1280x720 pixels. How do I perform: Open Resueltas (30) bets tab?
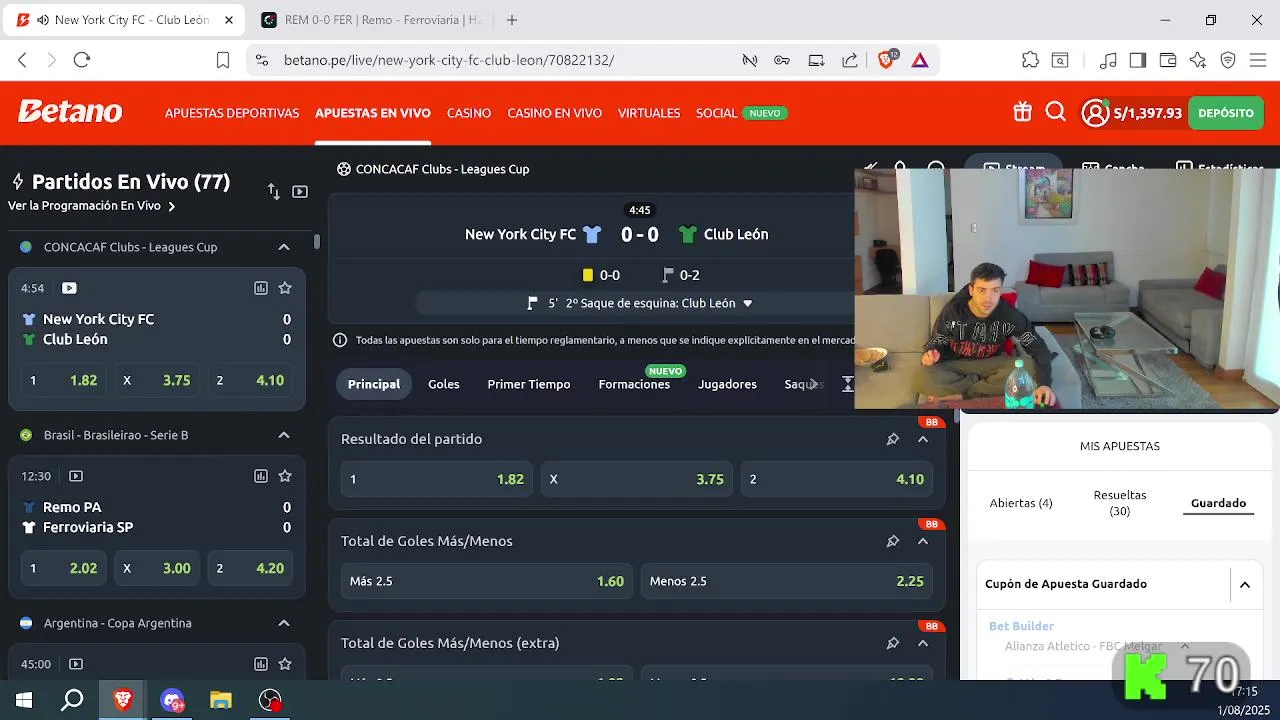1120,503
